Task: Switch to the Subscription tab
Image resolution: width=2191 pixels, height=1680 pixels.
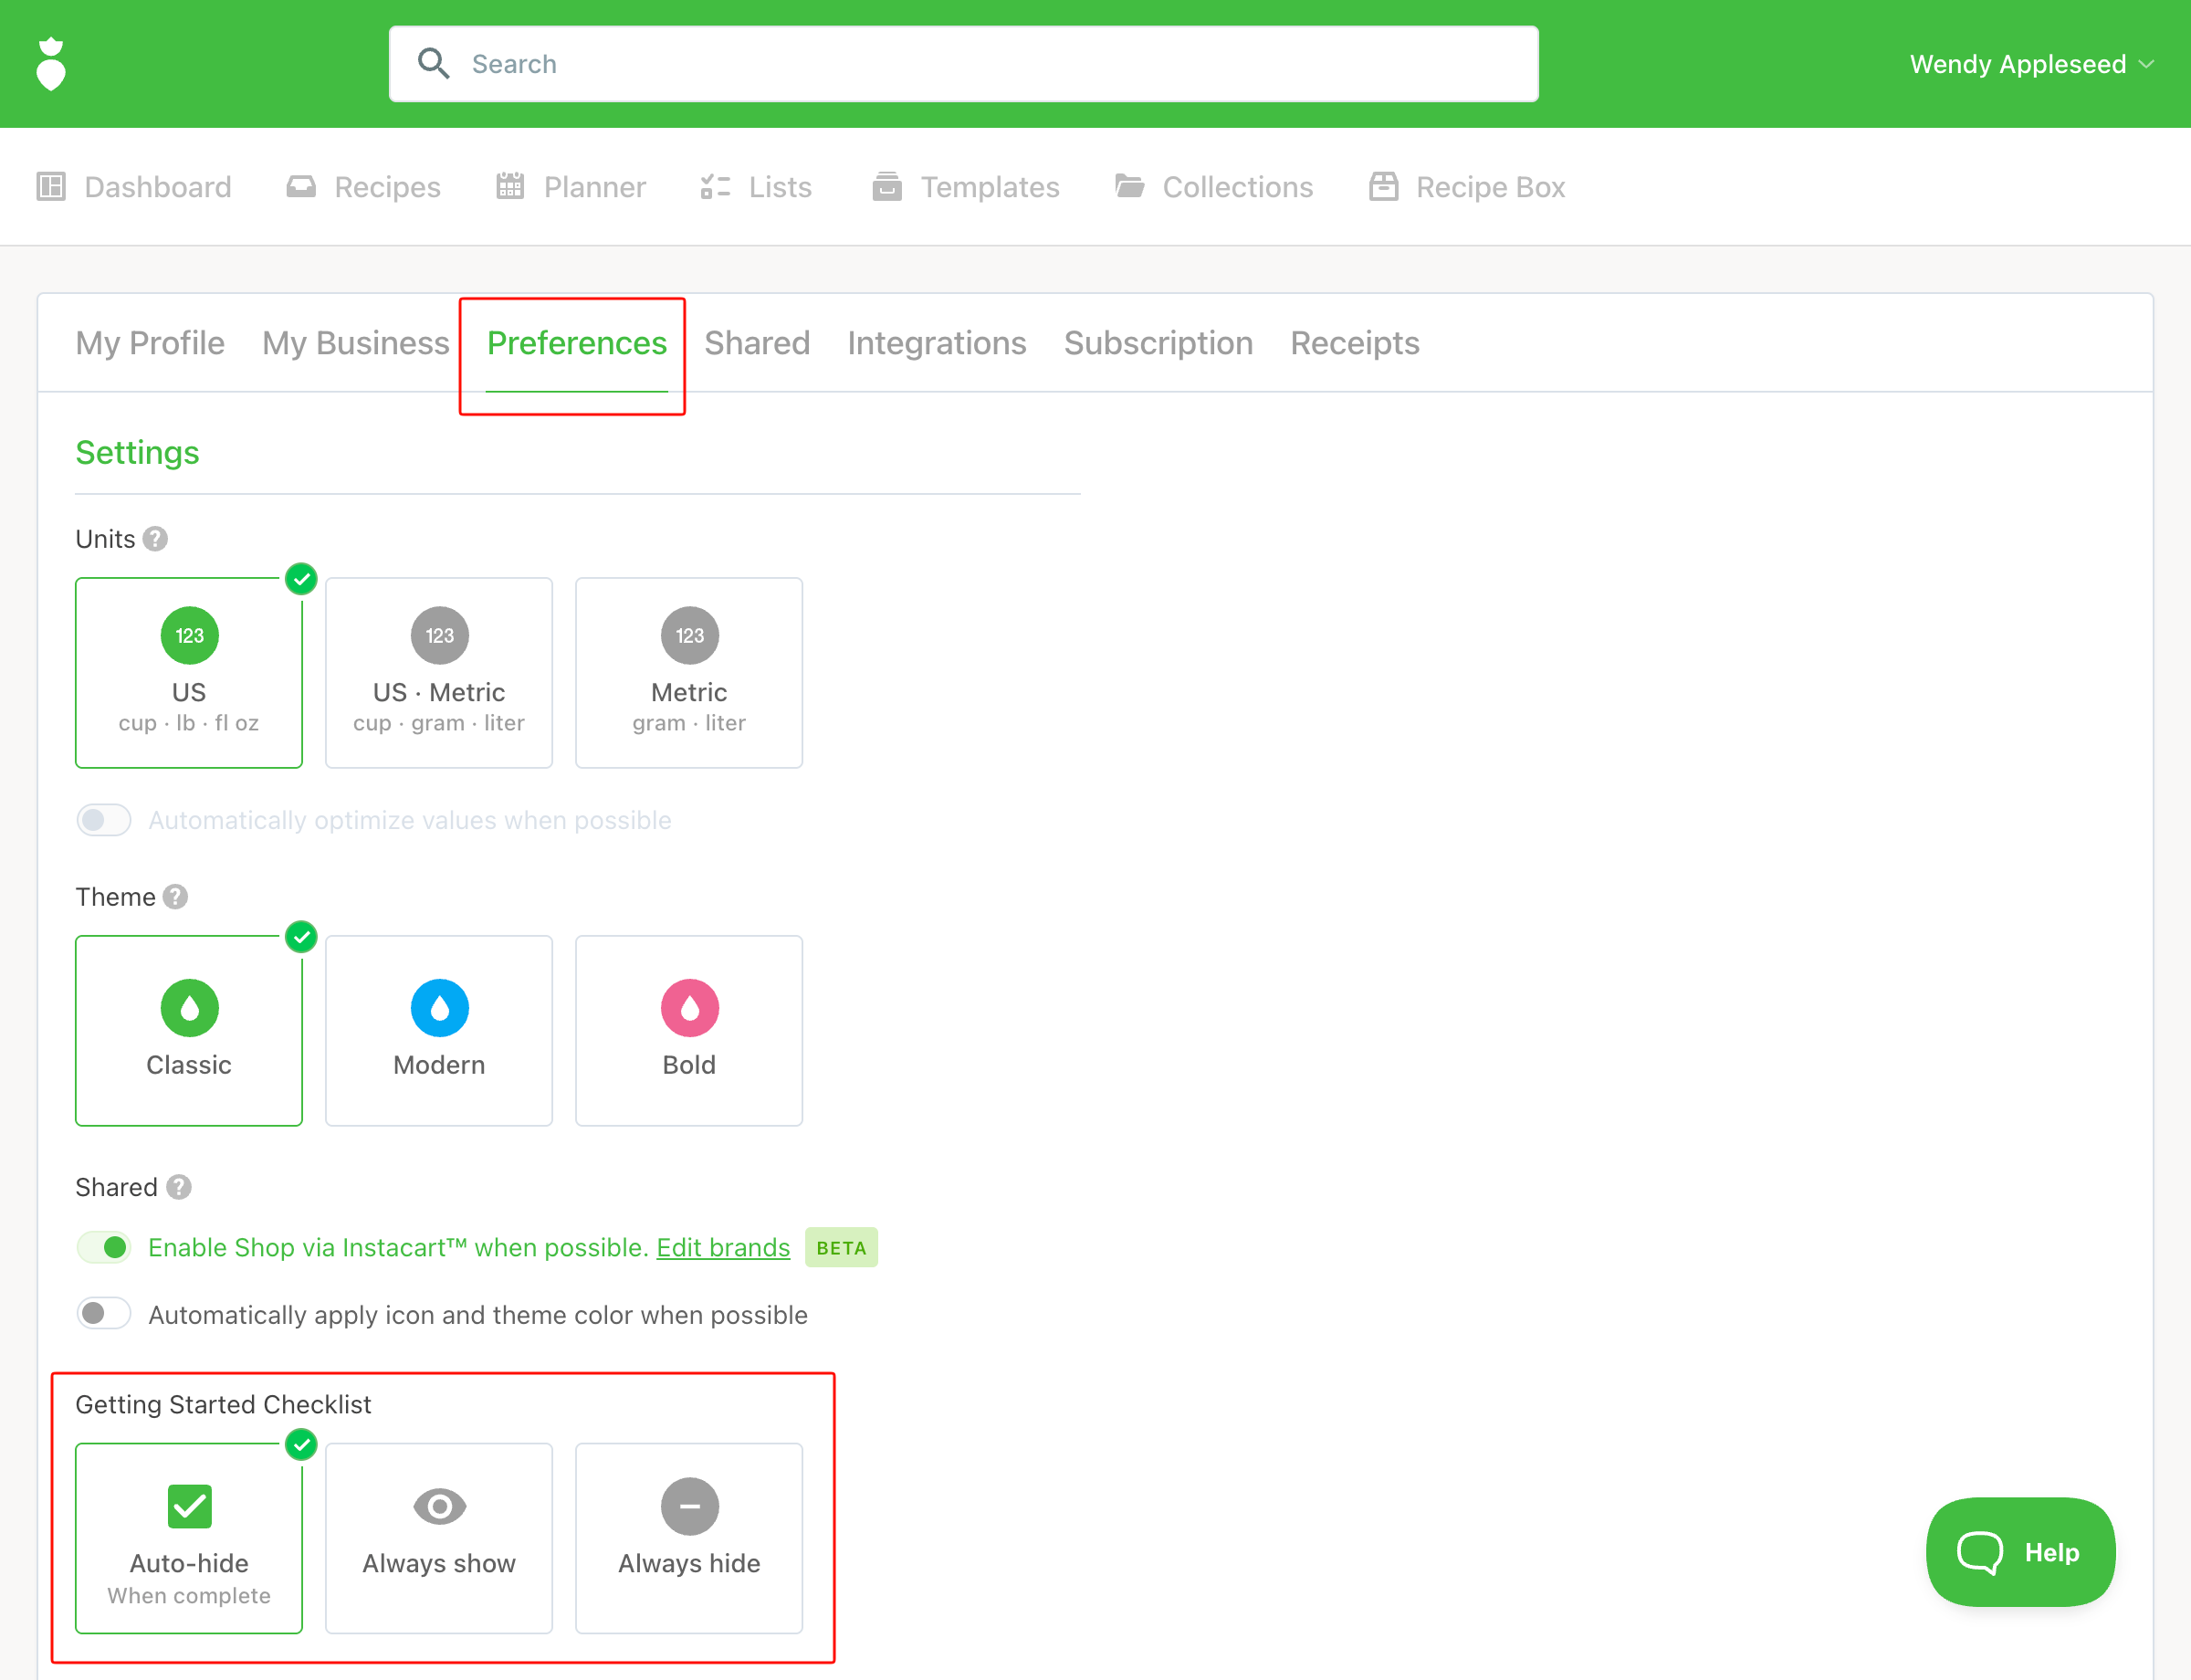Action: pos(1157,343)
